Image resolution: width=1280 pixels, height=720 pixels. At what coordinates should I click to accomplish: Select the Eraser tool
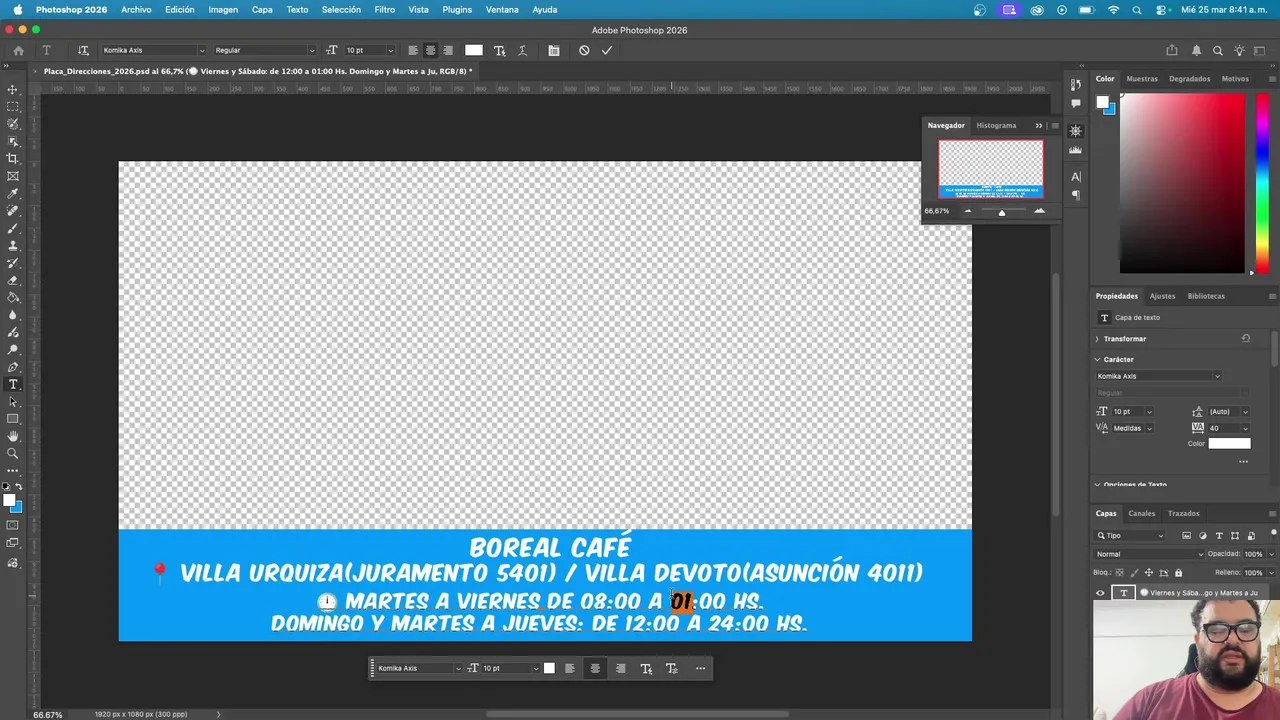[13, 280]
